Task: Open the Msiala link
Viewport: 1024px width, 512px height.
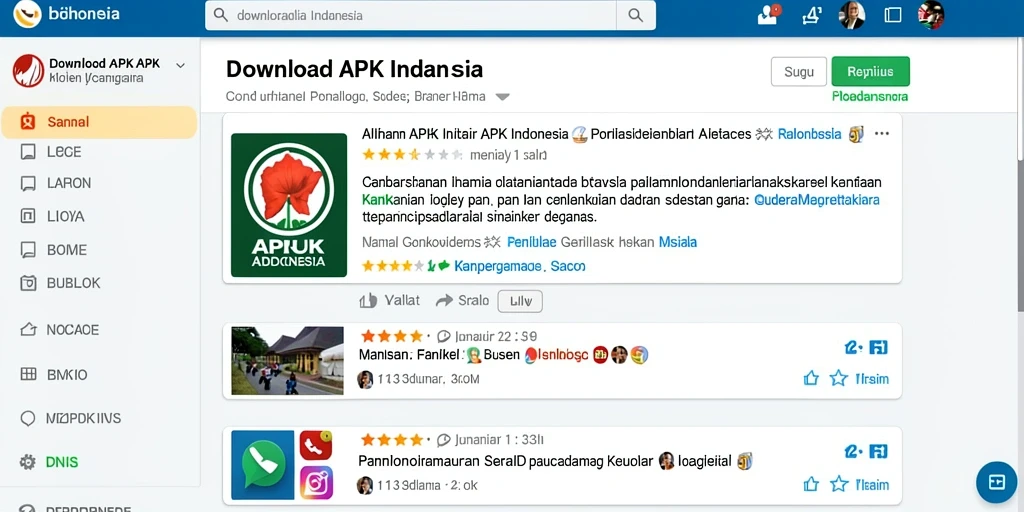Action: 678,242
